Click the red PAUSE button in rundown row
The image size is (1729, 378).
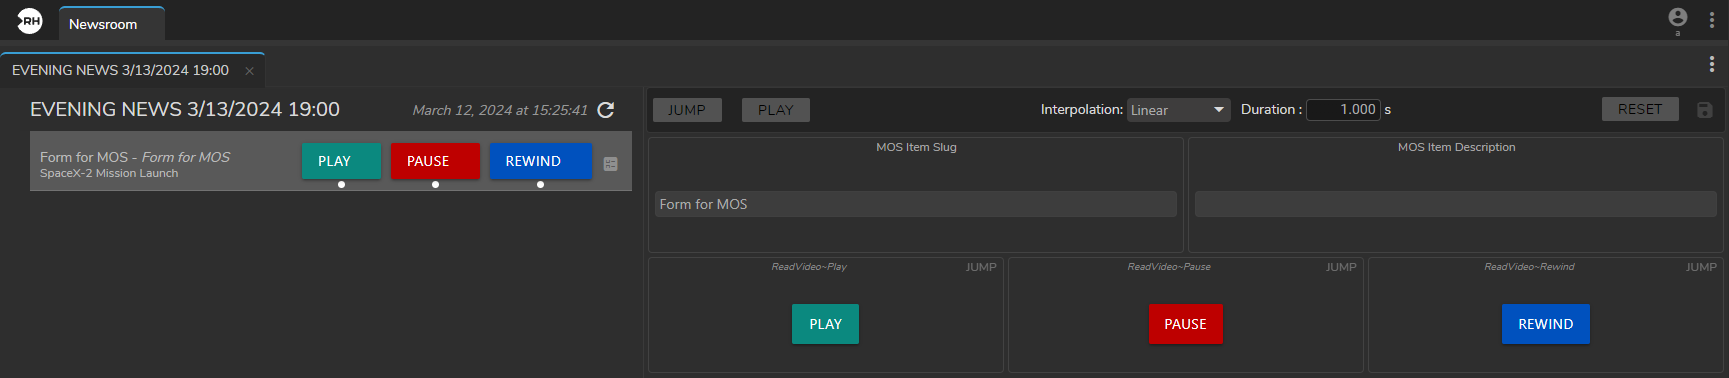coord(435,161)
